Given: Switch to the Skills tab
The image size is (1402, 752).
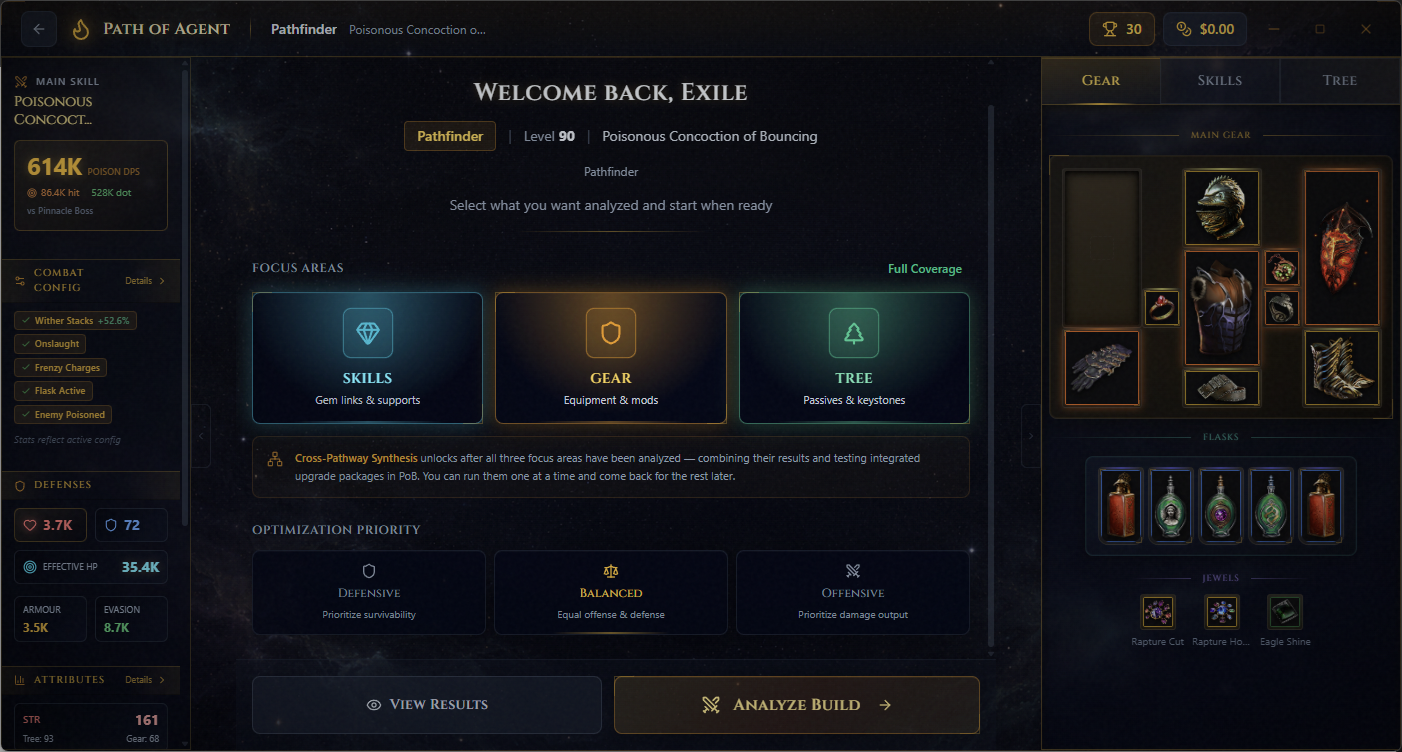Looking at the screenshot, I should 1220,81.
